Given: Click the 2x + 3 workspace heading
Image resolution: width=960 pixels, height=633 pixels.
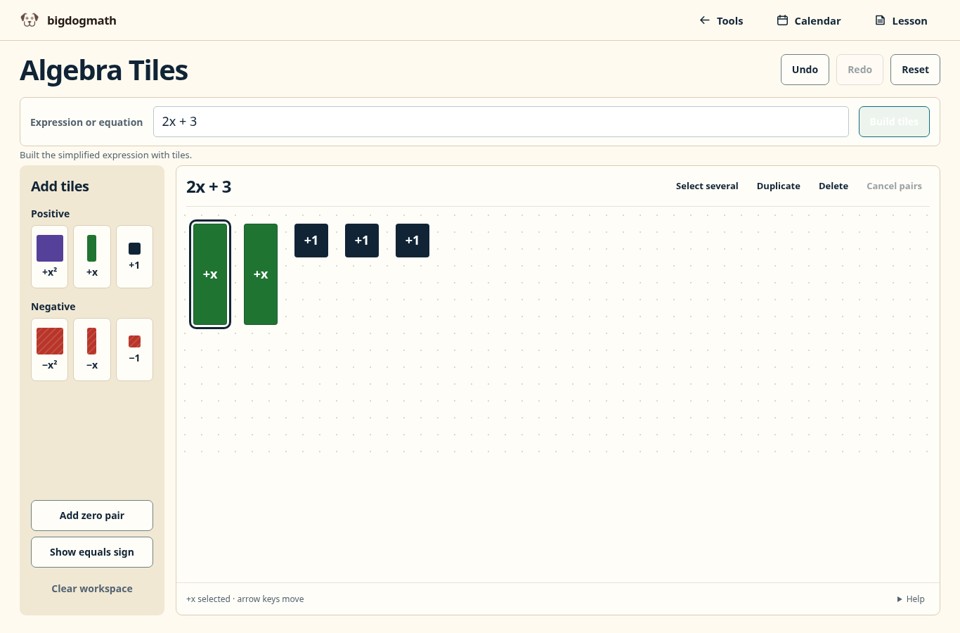Looking at the screenshot, I should (x=209, y=187).
